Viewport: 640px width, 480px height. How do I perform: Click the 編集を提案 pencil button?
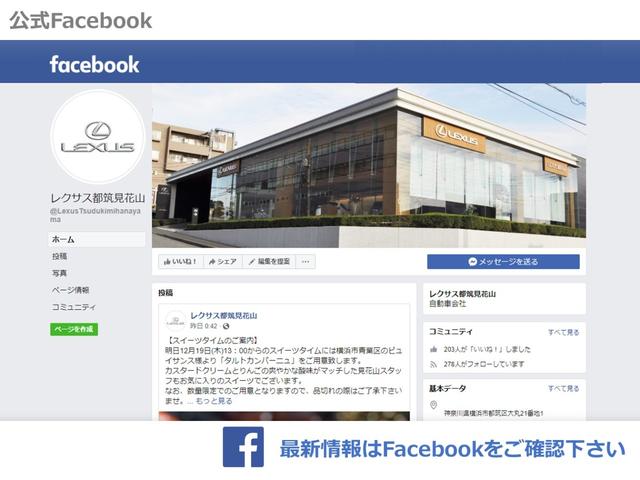pos(269,261)
